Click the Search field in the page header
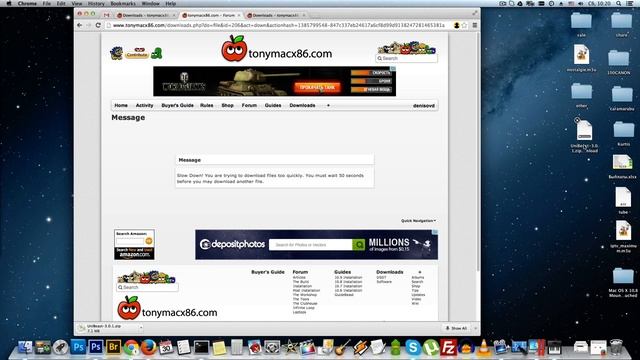The height and width of the screenshot is (360, 640). (x=407, y=58)
